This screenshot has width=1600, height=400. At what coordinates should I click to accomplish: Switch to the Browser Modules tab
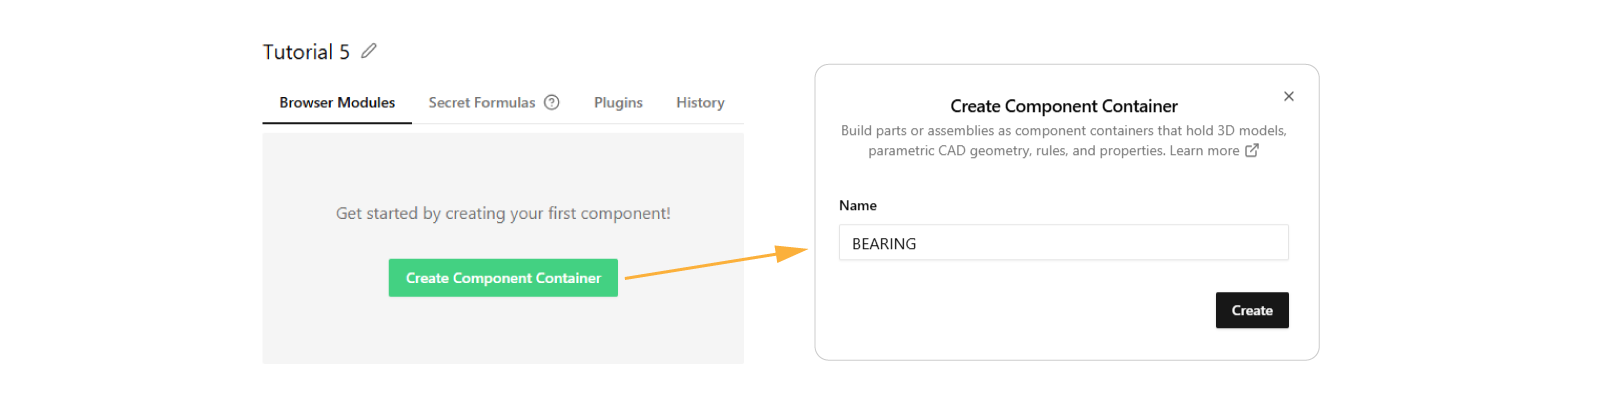337,102
